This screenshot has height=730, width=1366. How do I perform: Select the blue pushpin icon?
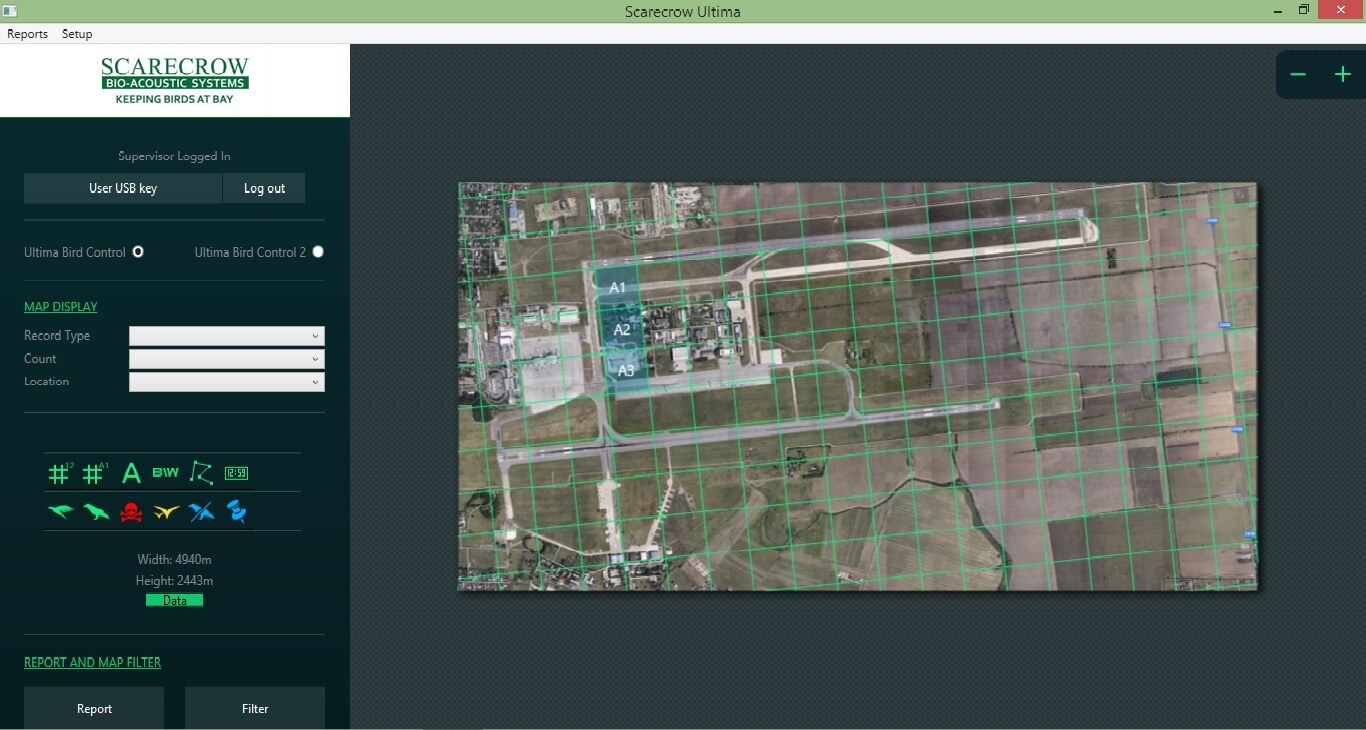click(236, 512)
